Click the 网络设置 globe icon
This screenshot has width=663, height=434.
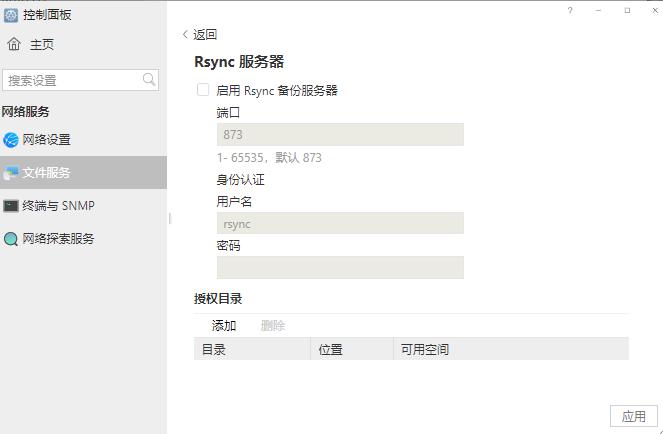[x=11, y=140]
